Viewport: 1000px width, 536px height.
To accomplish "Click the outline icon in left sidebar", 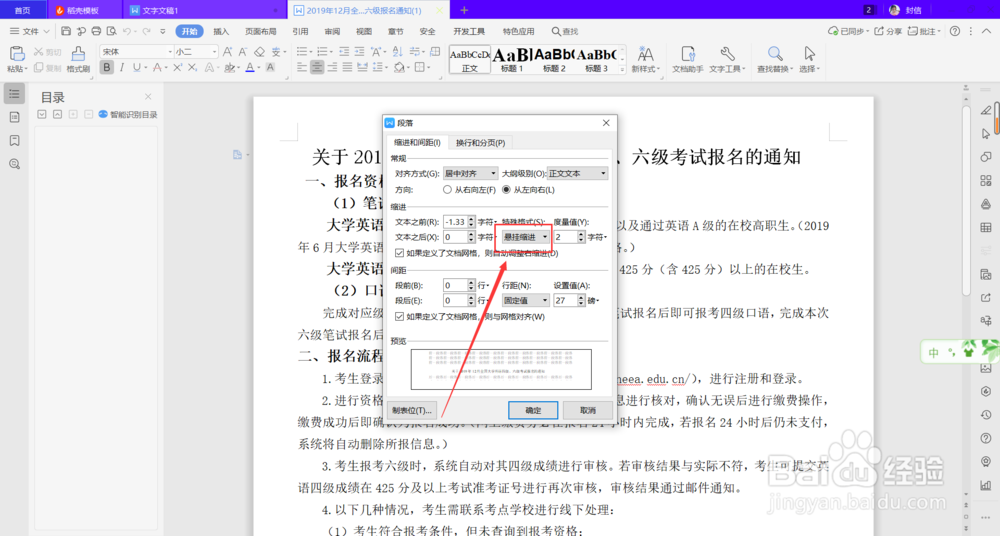I will (x=15, y=94).
